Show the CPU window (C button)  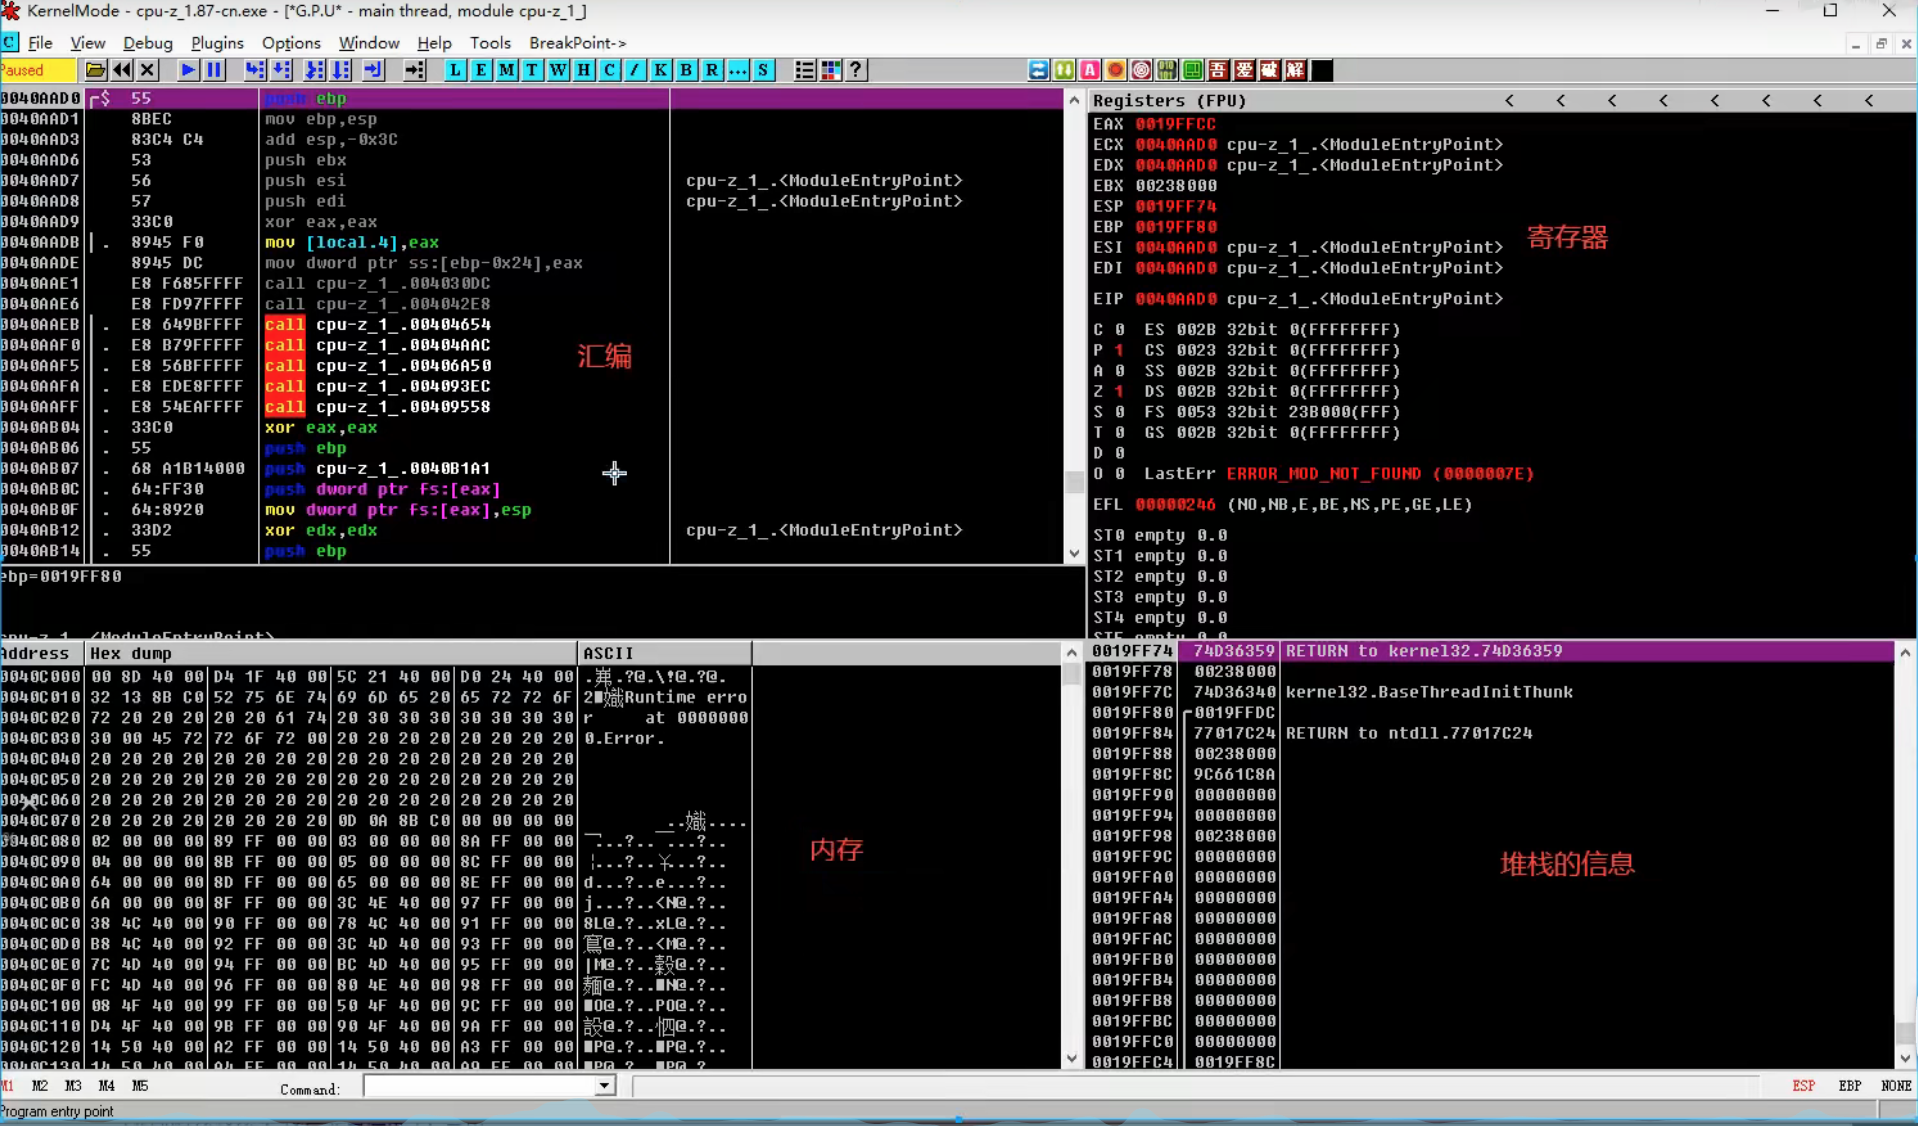pyautogui.click(x=609, y=70)
